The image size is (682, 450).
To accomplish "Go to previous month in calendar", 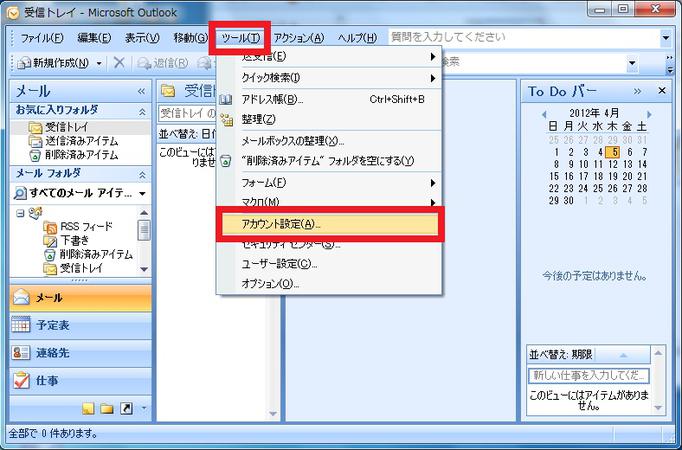I will click(544, 114).
